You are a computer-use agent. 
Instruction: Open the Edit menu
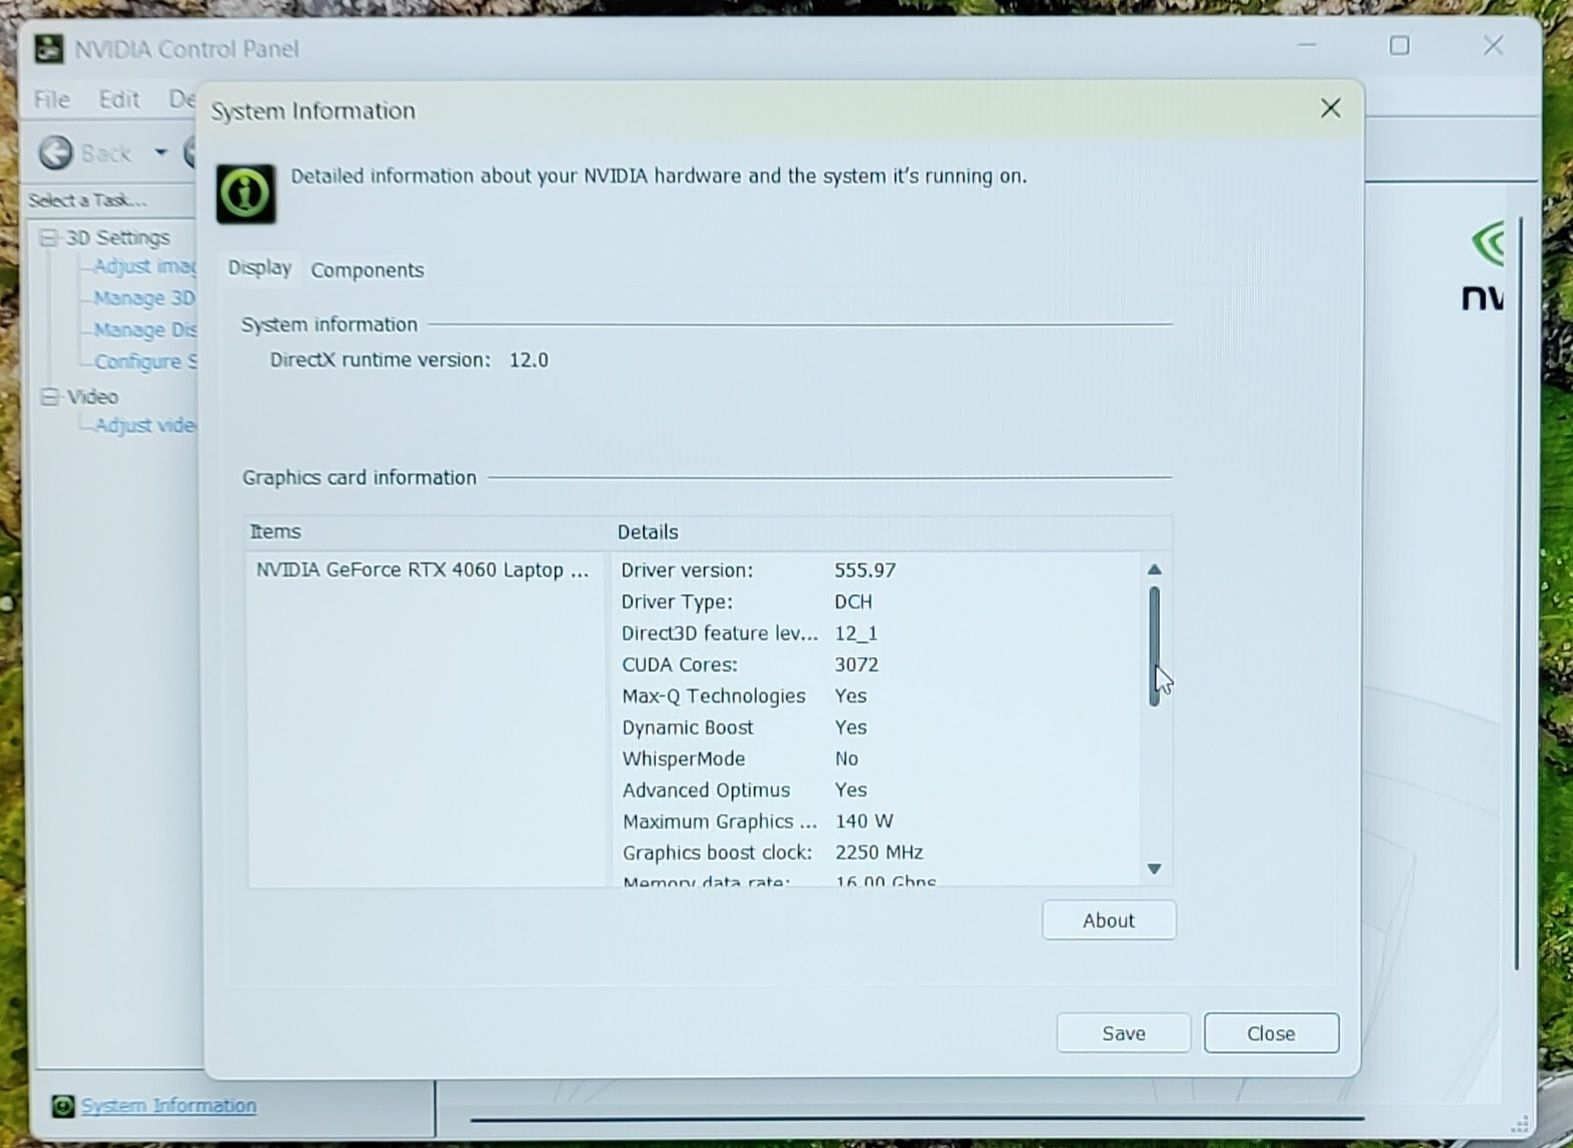point(119,99)
